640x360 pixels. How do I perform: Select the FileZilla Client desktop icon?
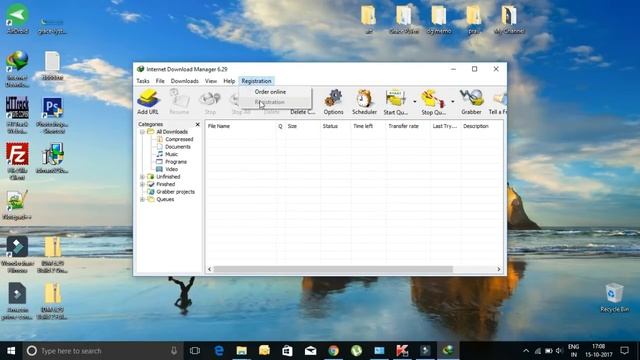point(17,161)
